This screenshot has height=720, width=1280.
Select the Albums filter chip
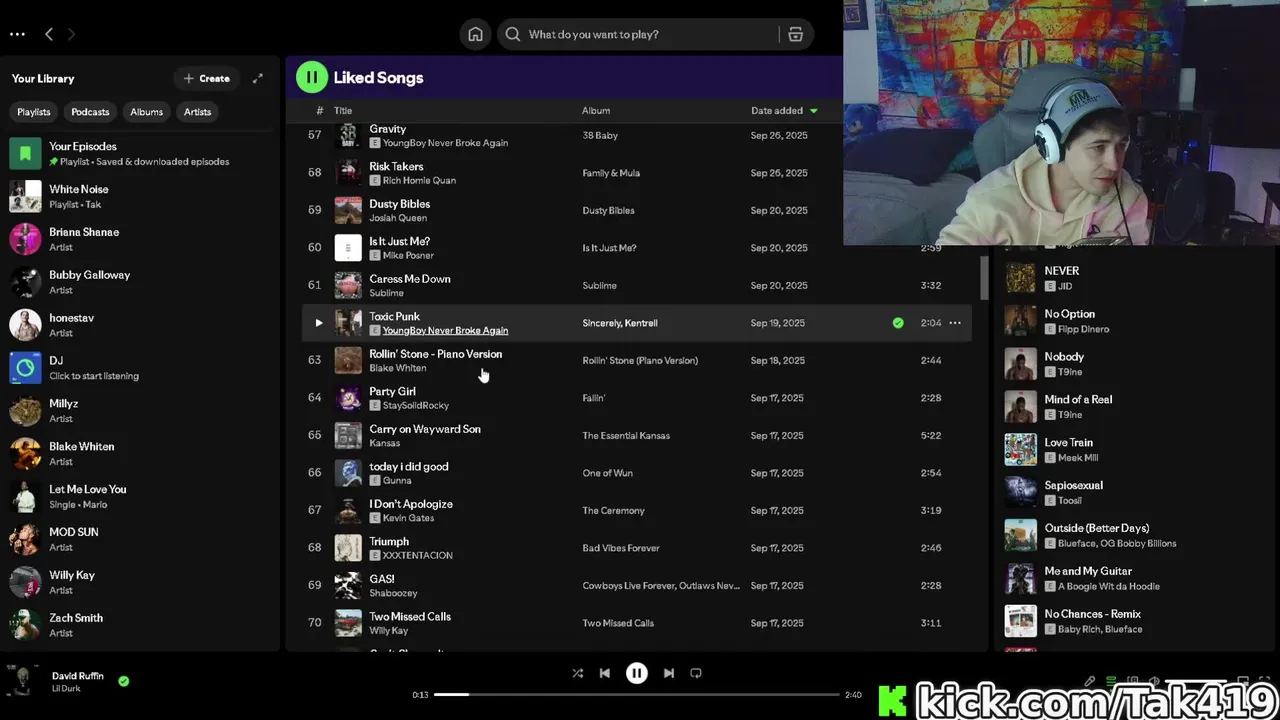click(x=146, y=112)
